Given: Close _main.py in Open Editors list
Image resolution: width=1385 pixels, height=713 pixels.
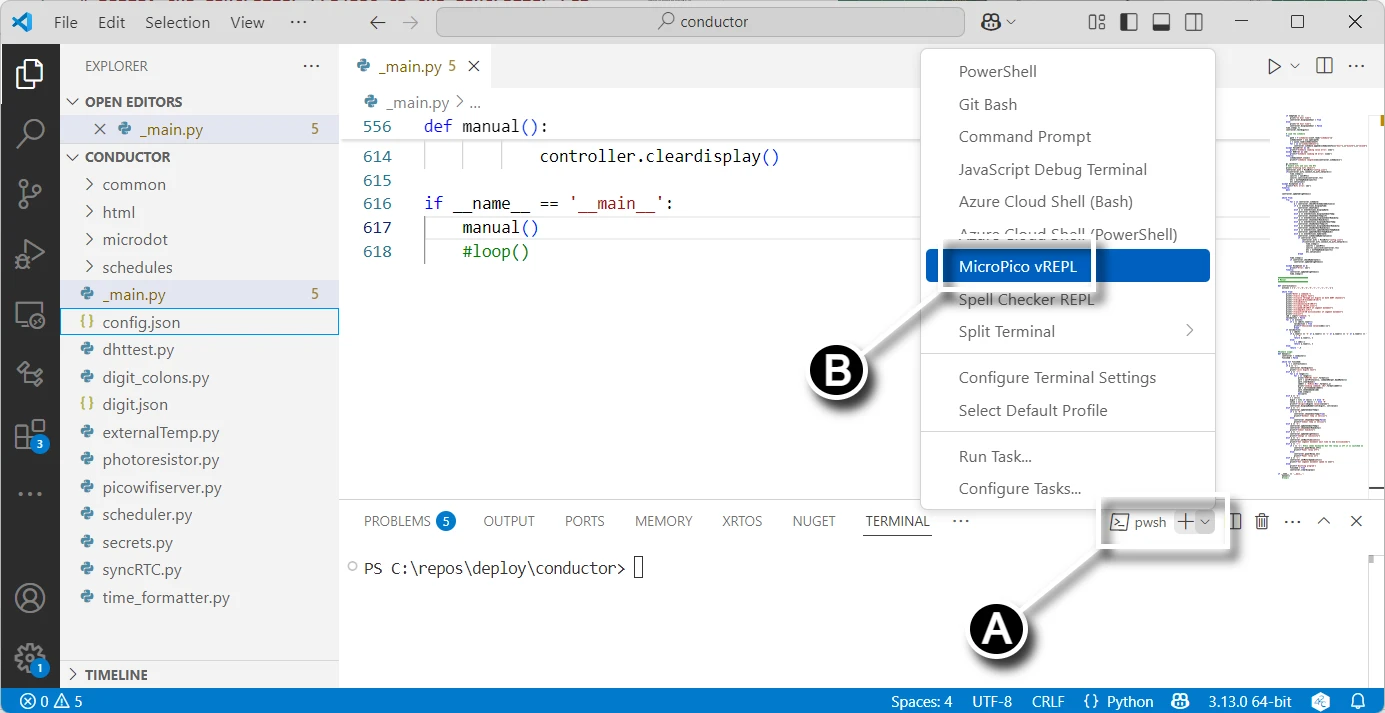Looking at the screenshot, I should pos(100,129).
